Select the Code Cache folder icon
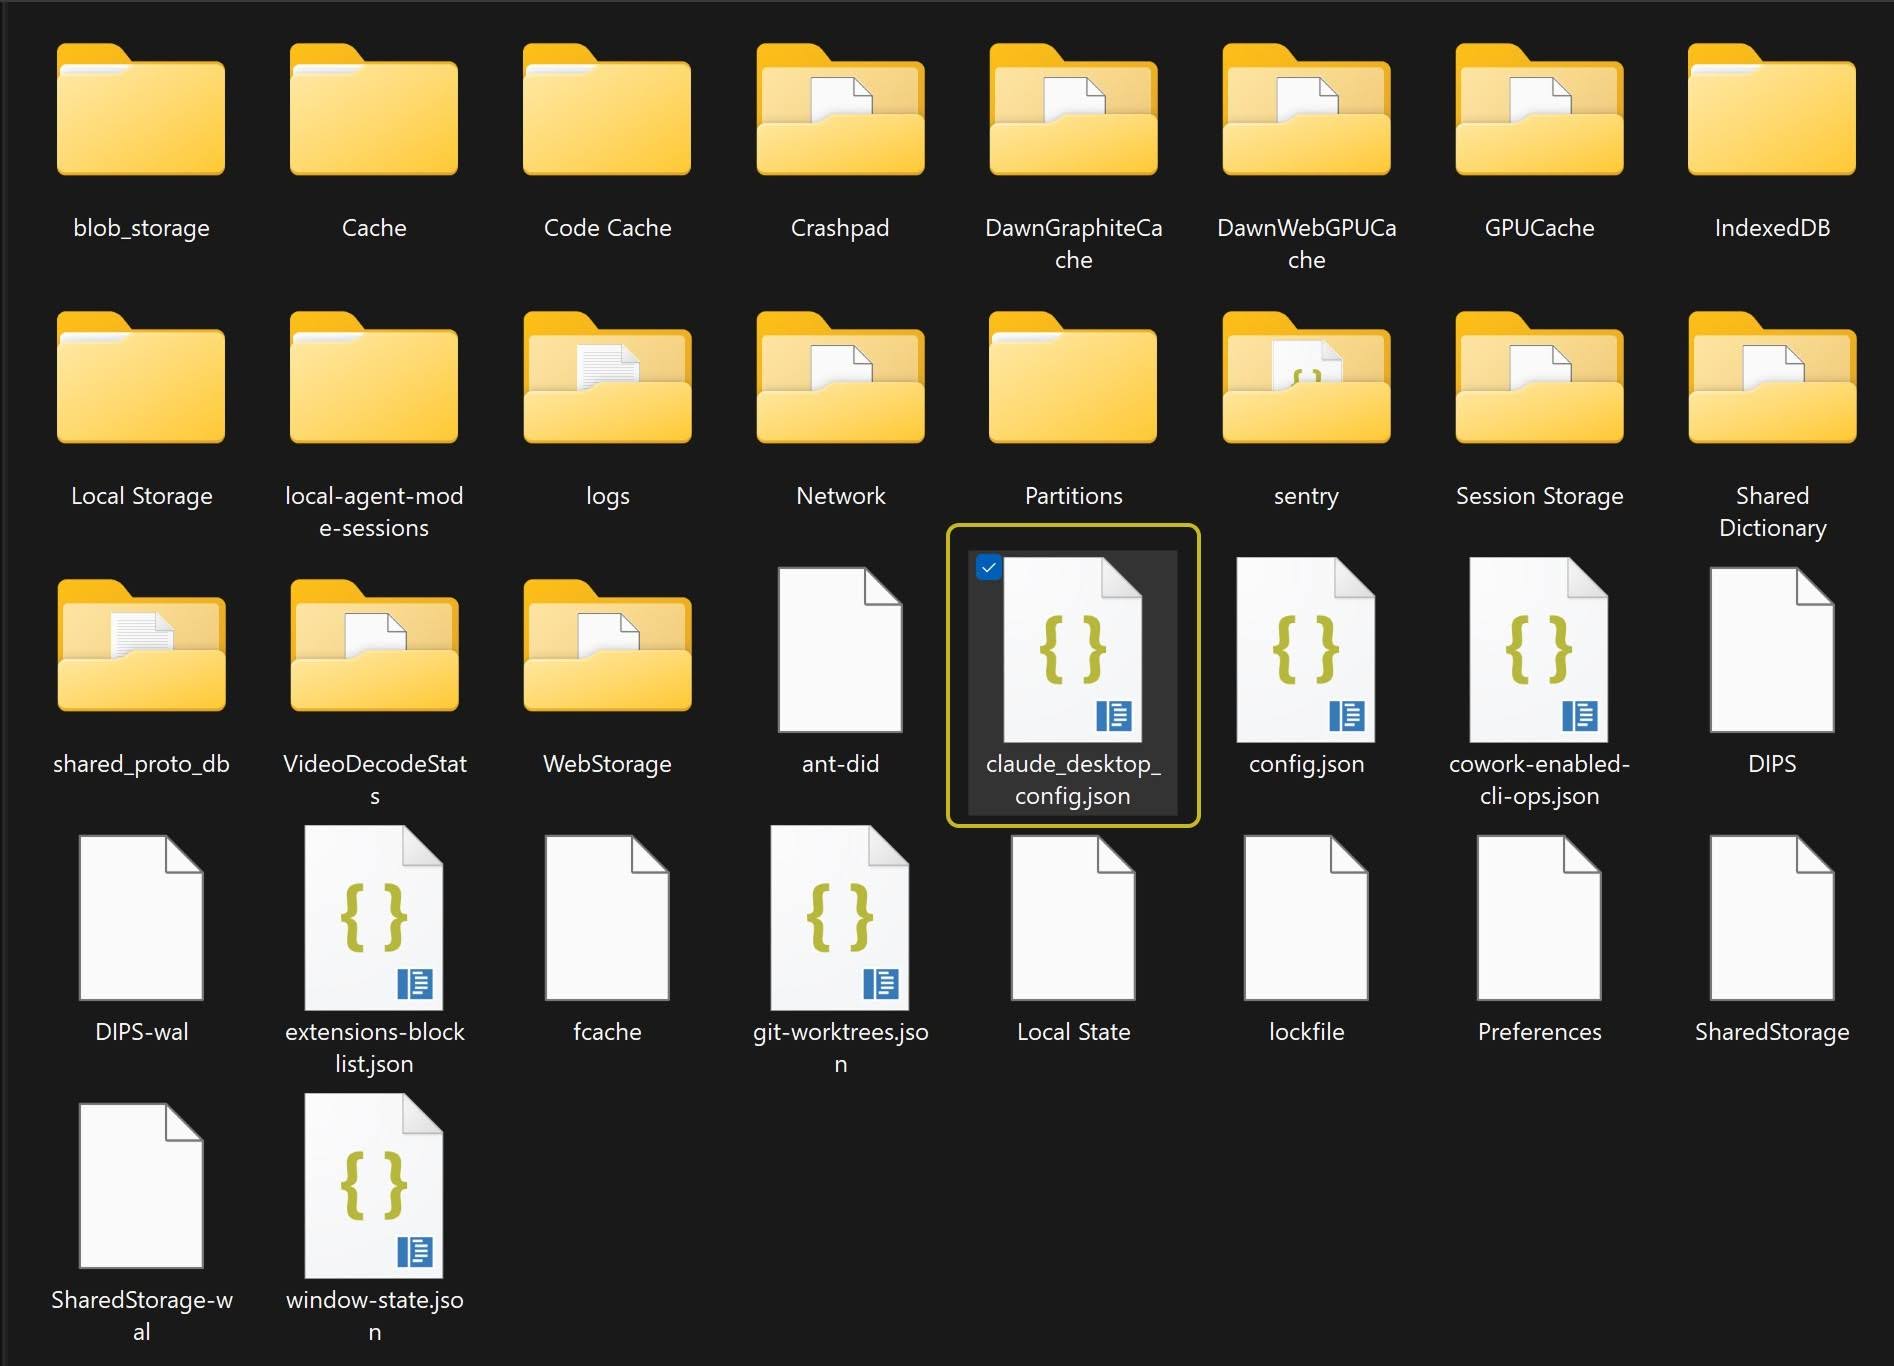The image size is (1894, 1366). pyautogui.click(x=607, y=110)
